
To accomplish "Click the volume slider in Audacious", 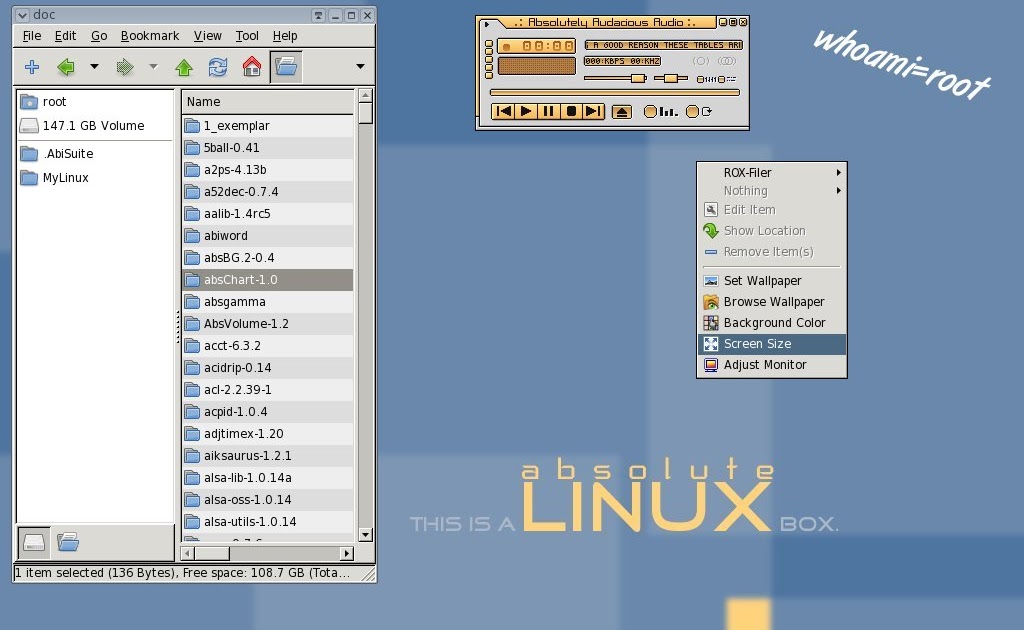I will point(615,77).
